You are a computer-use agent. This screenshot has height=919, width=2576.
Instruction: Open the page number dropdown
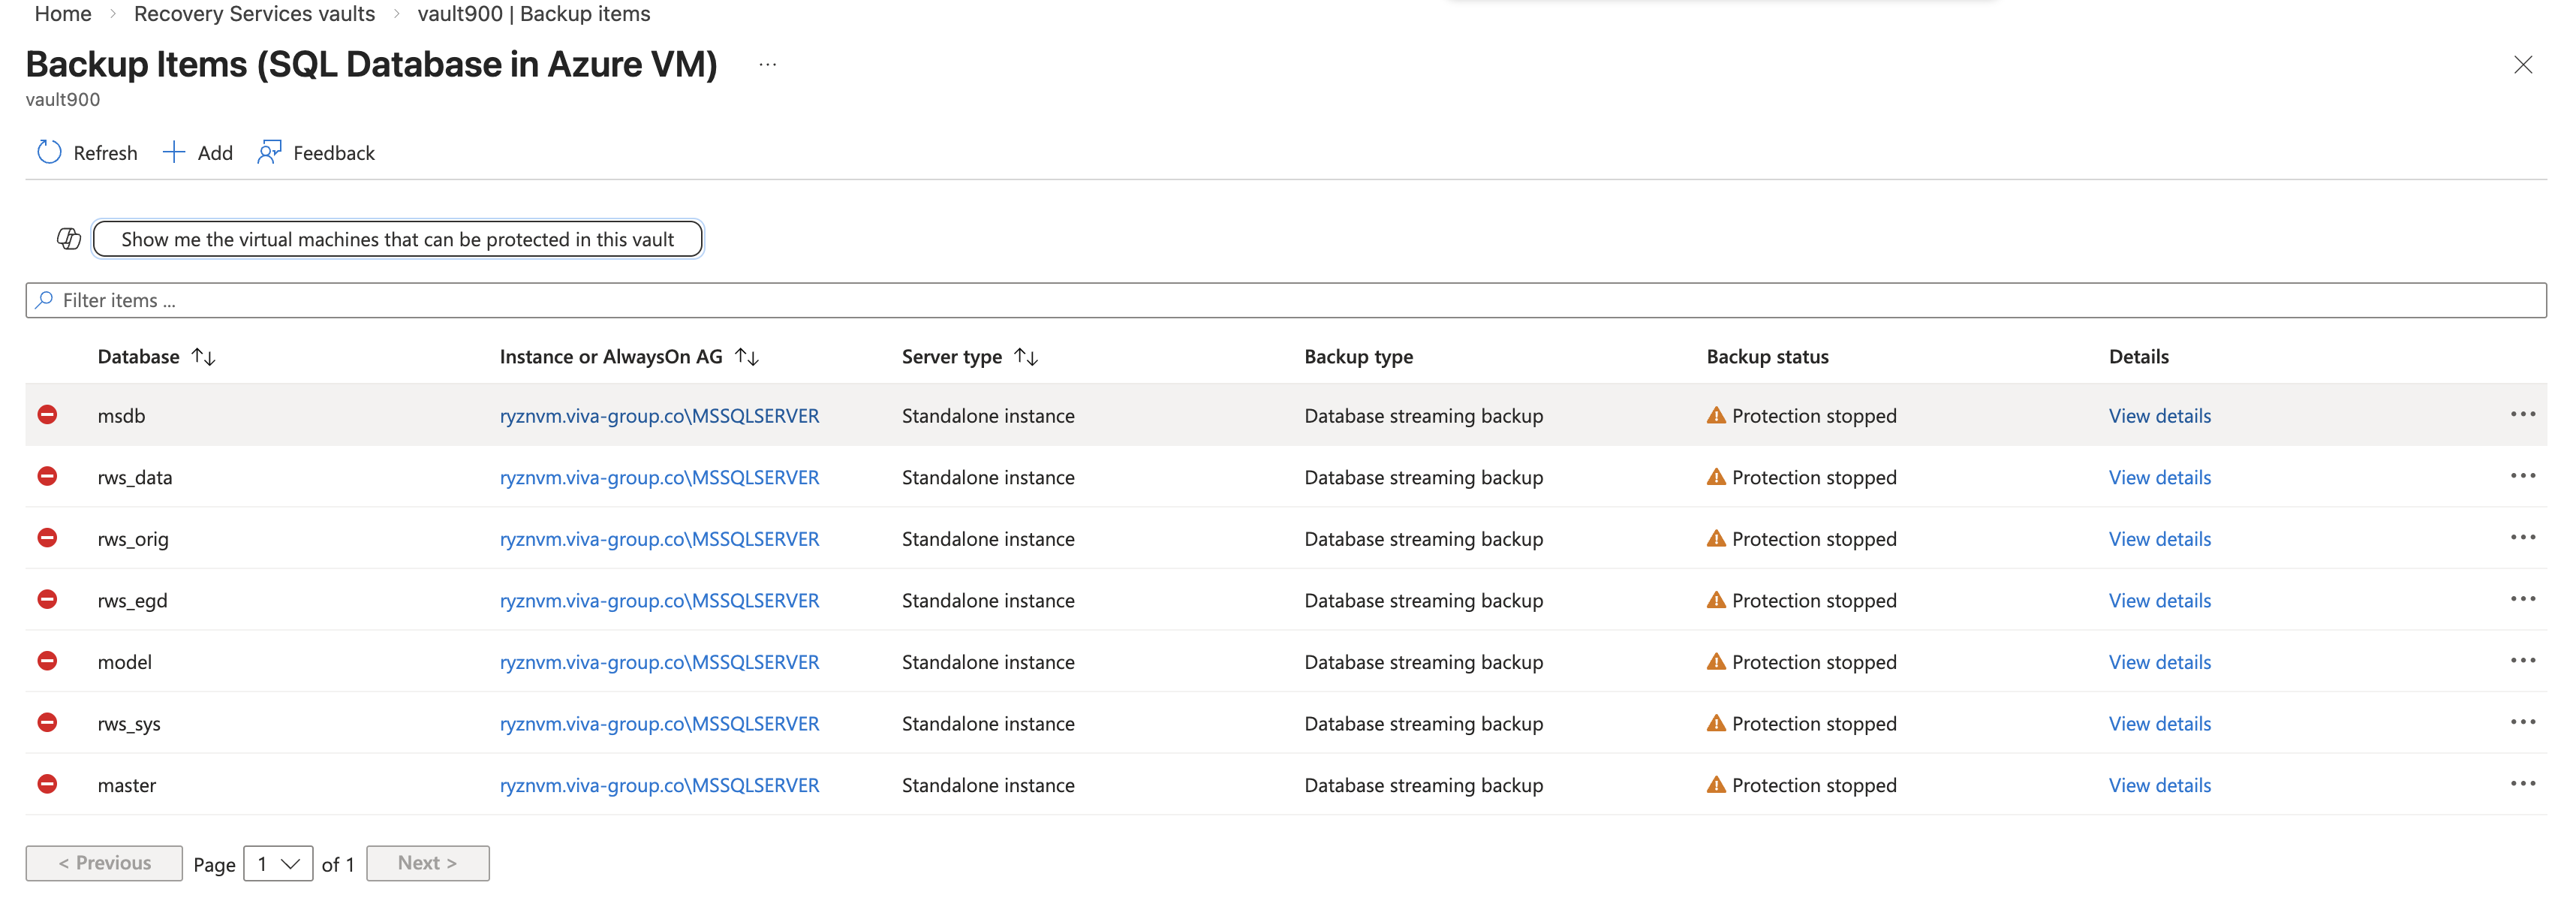pyautogui.click(x=278, y=863)
